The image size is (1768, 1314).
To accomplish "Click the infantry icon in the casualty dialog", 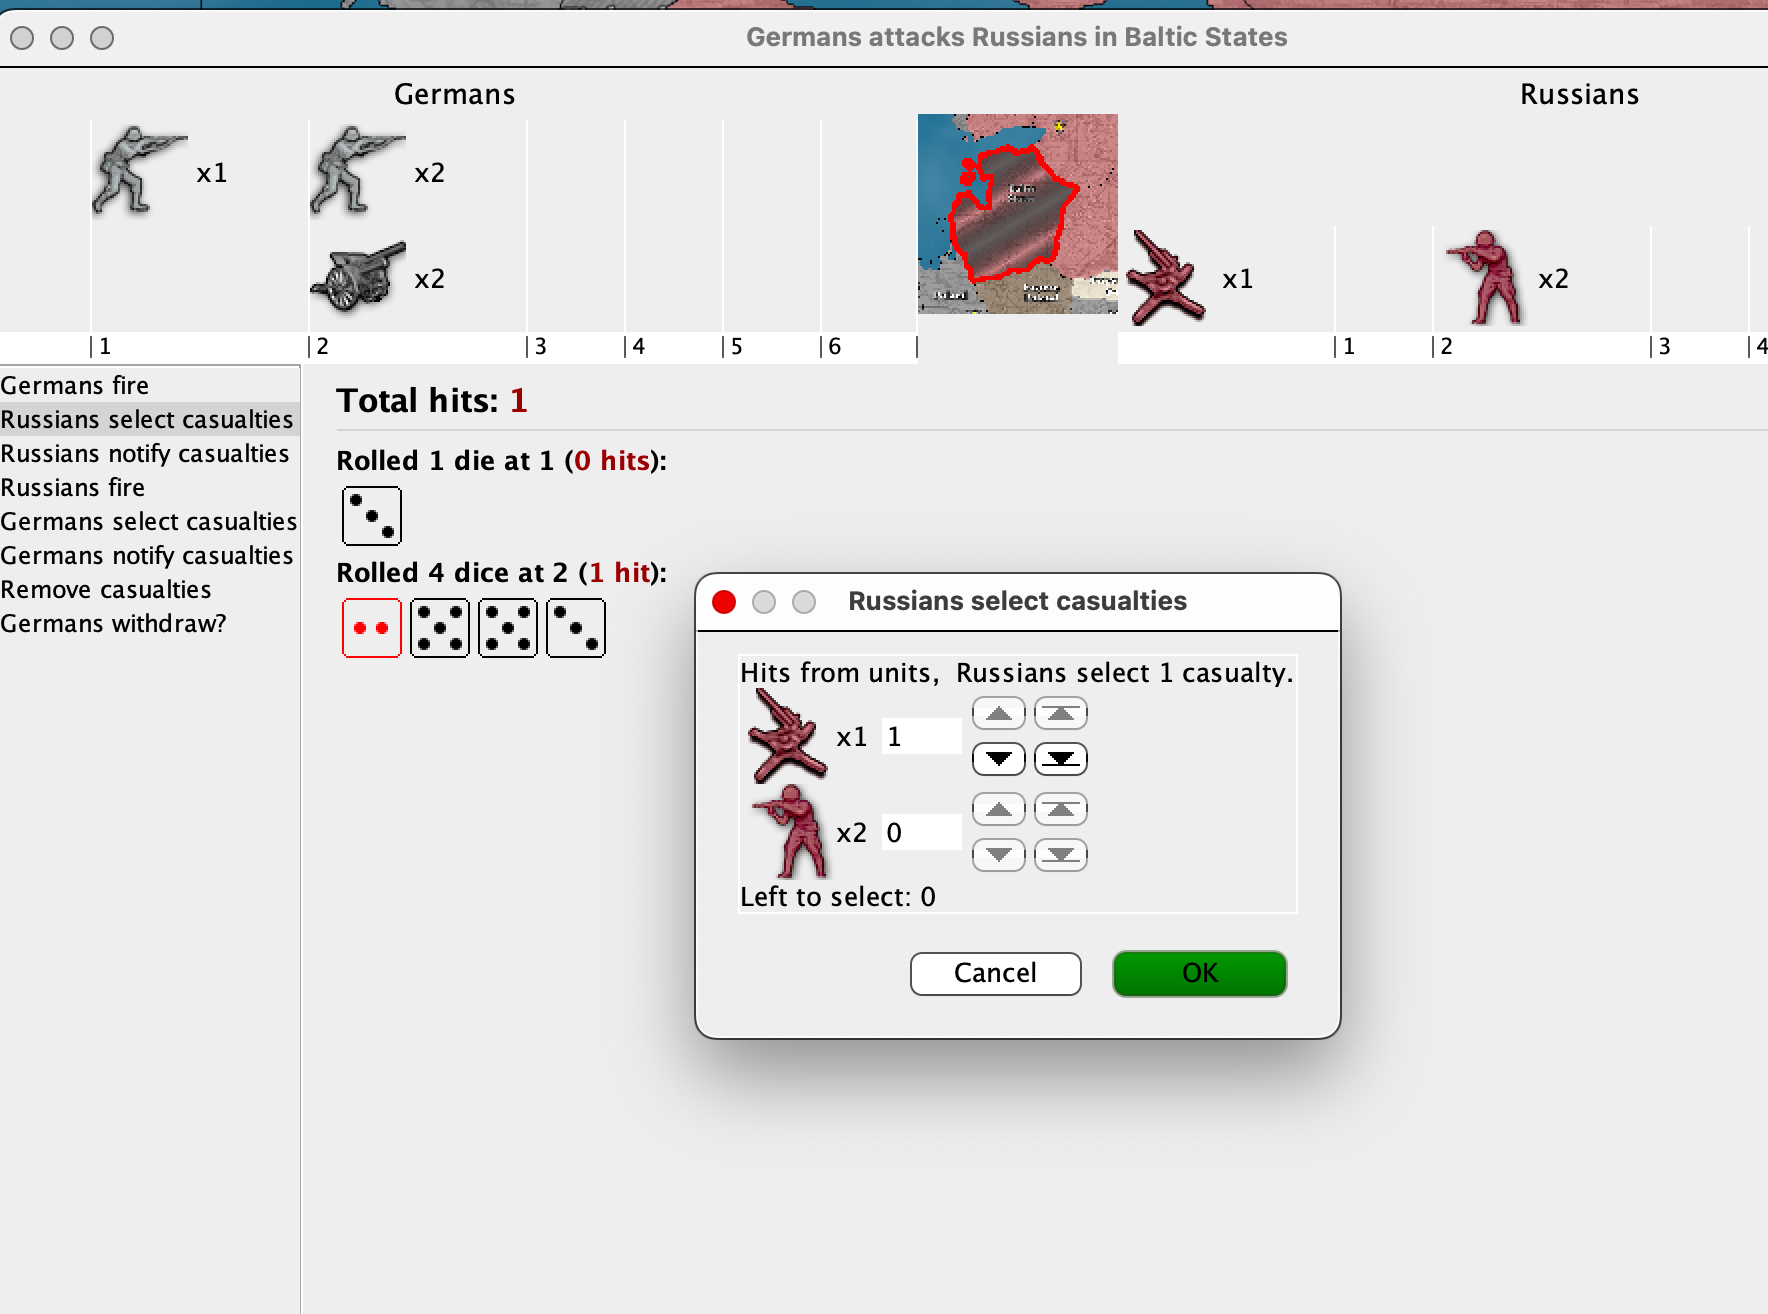I will (789, 831).
